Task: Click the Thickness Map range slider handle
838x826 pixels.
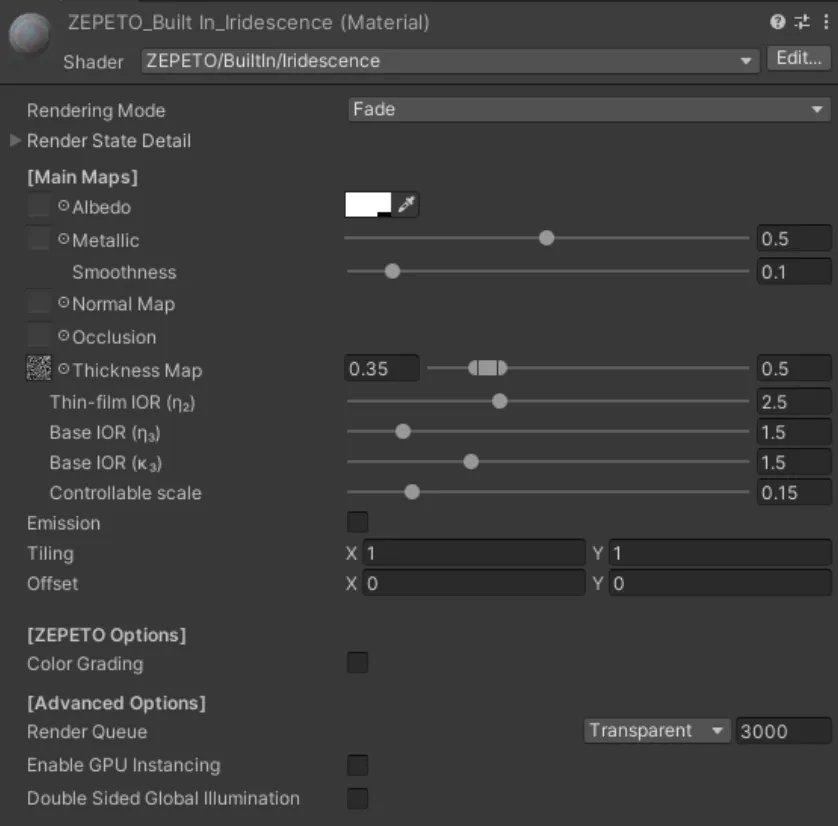Action: tap(487, 368)
